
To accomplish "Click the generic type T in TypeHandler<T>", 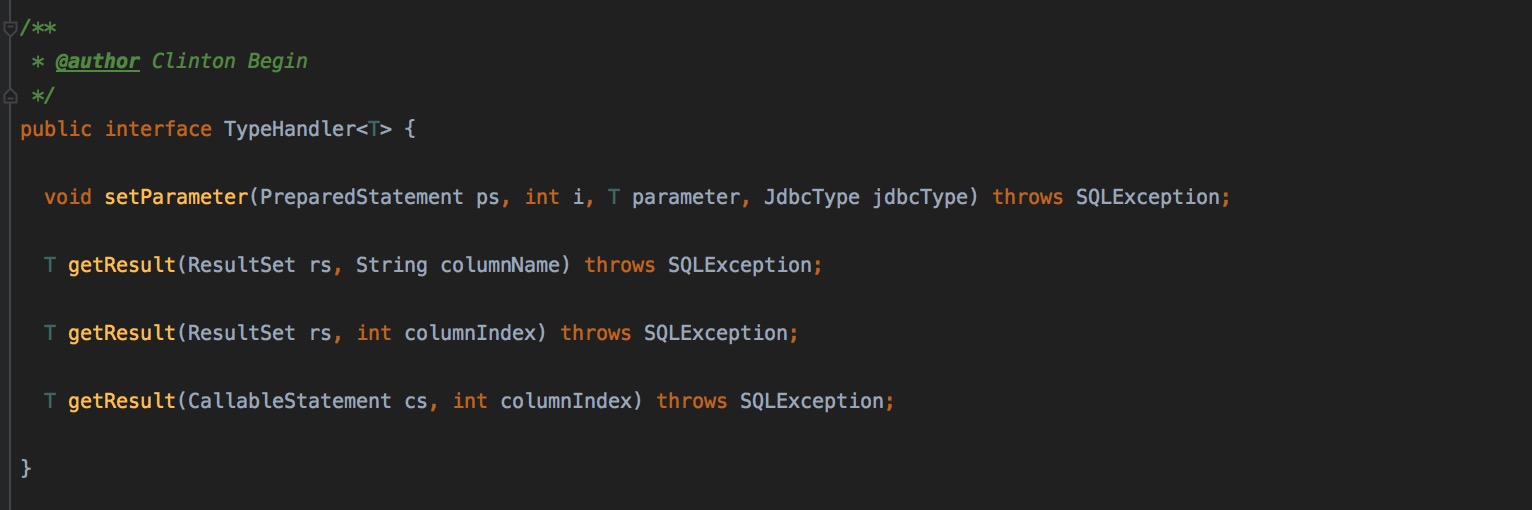I will 374,129.
